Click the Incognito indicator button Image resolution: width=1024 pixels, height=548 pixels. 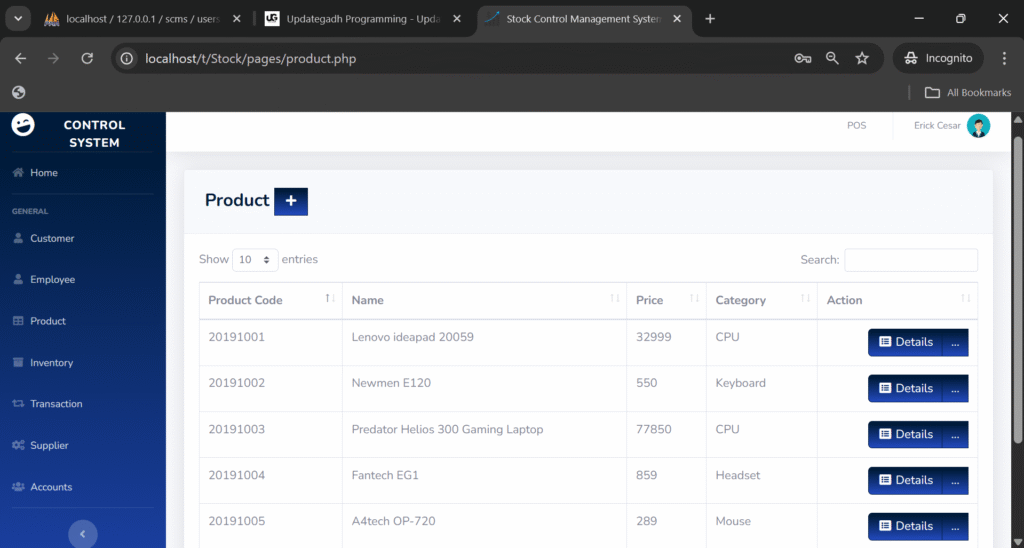click(938, 58)
